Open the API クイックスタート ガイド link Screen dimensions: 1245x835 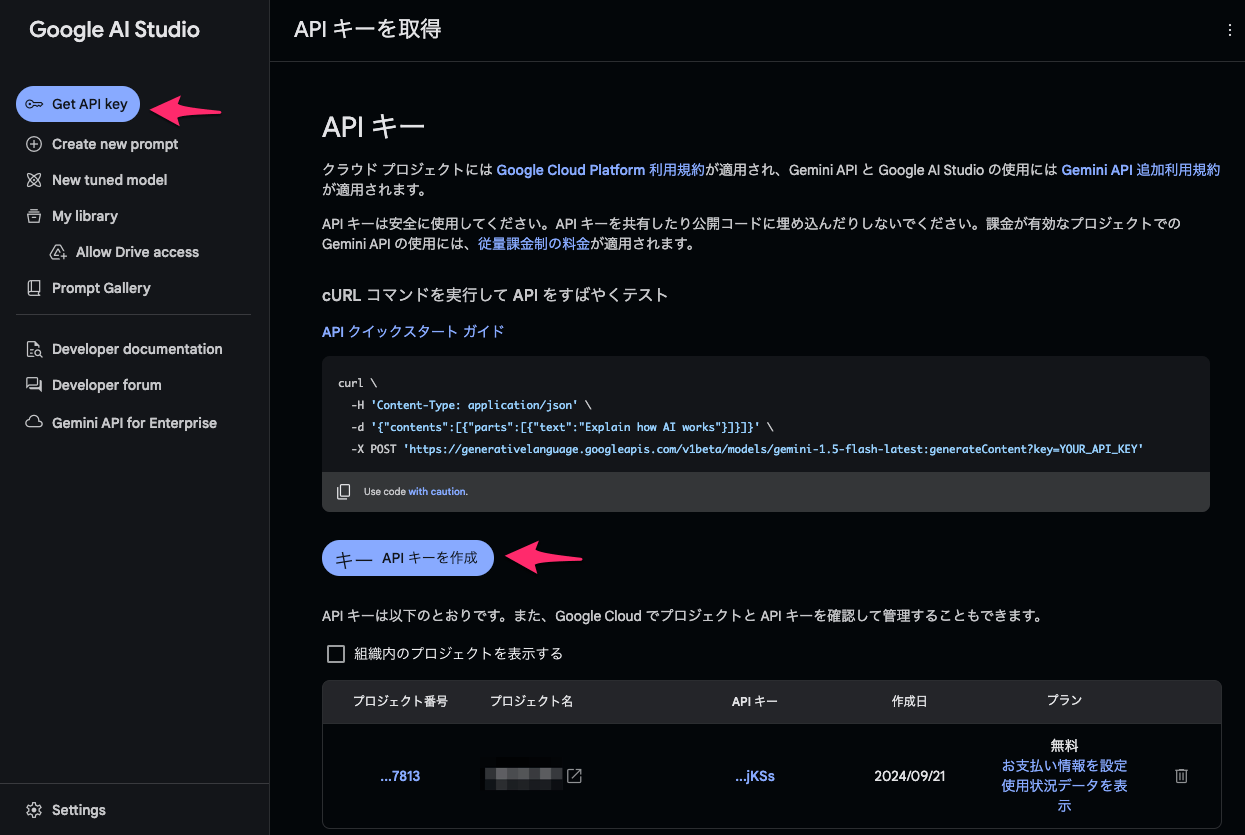click(413, 332)
